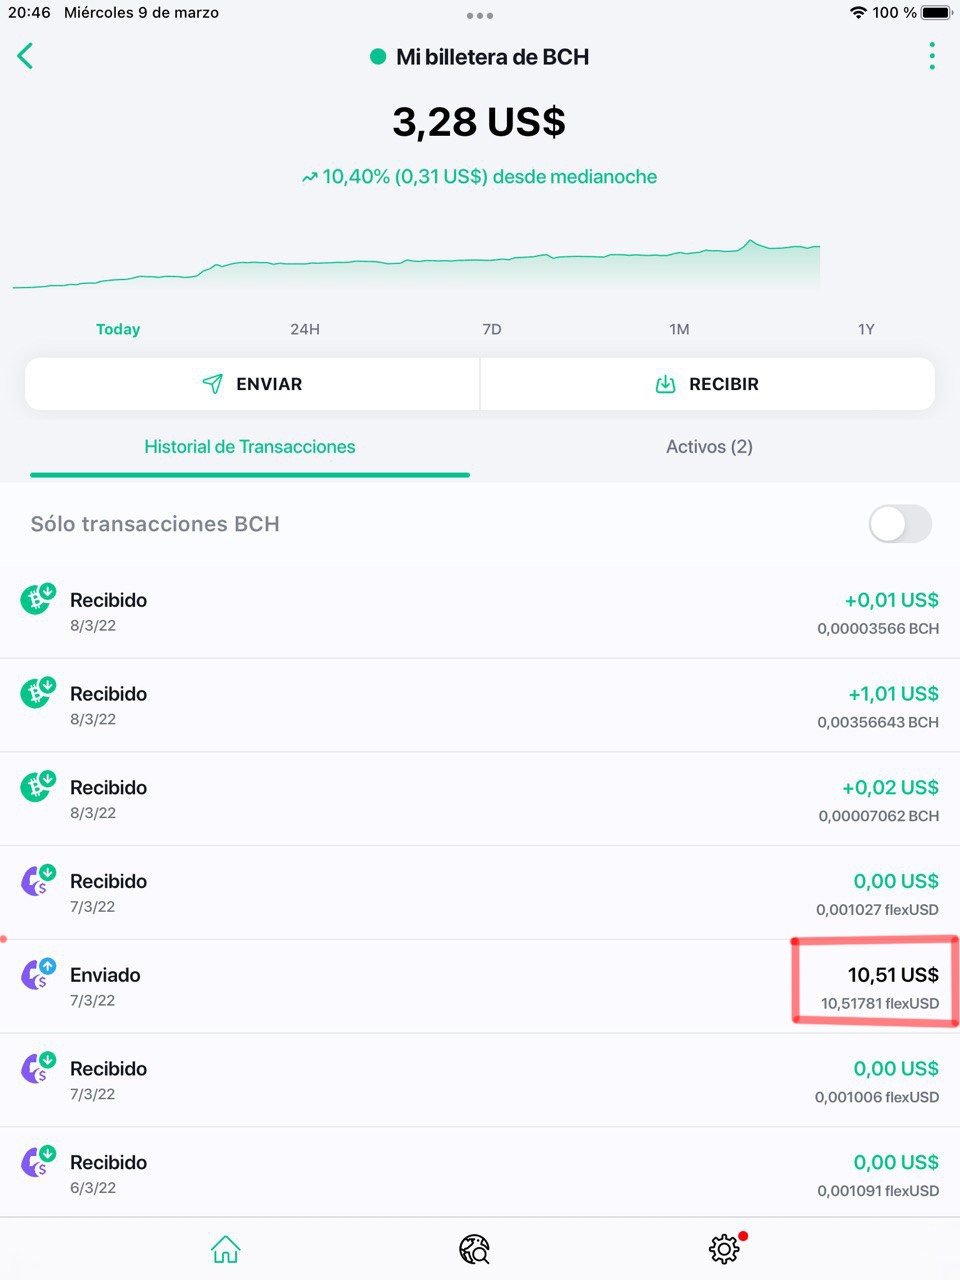Viewport: 960px width, 1280px height.
Task: Select the 1Y chart range
Action: click(866, 329)
